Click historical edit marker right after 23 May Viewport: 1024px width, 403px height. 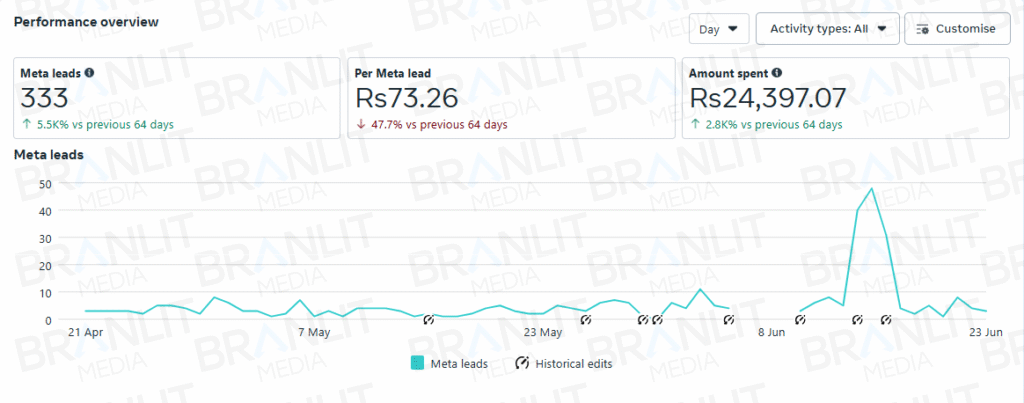click(586, 320)
